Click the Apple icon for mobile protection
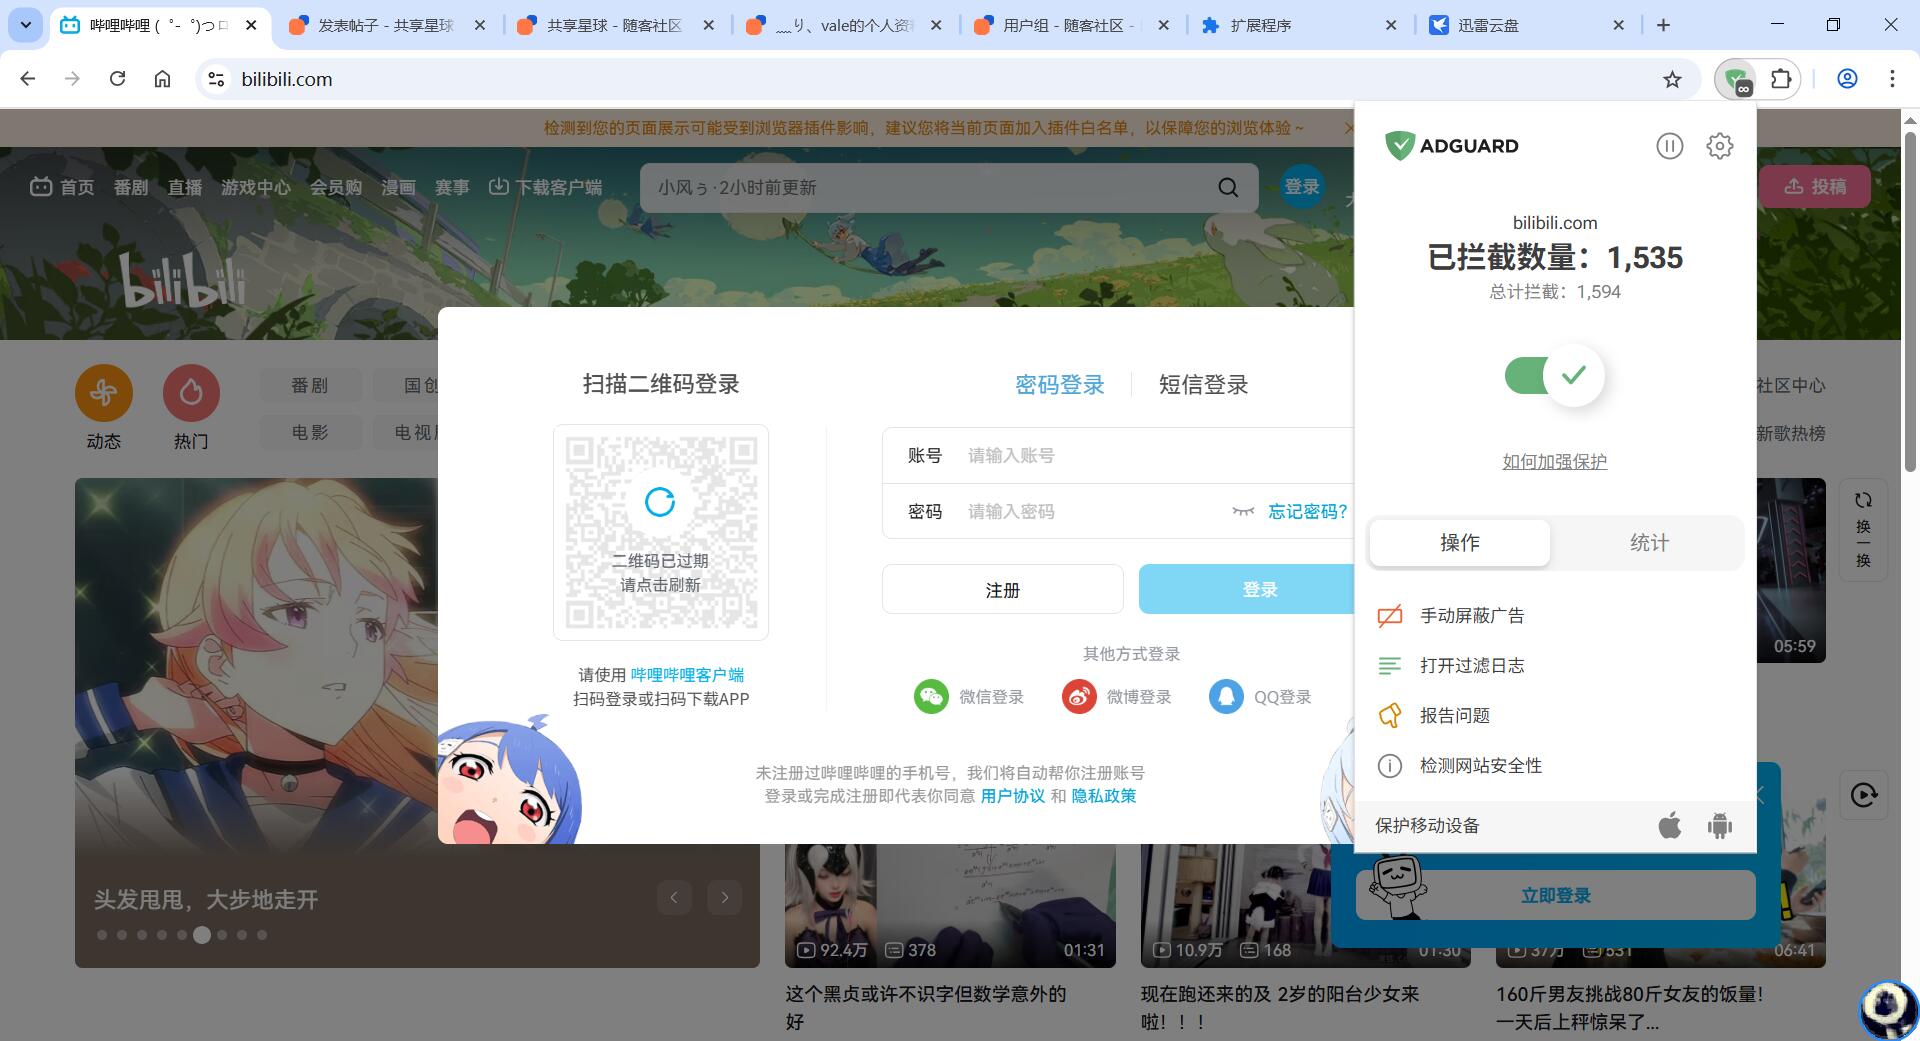 [x=1669, y=826]
